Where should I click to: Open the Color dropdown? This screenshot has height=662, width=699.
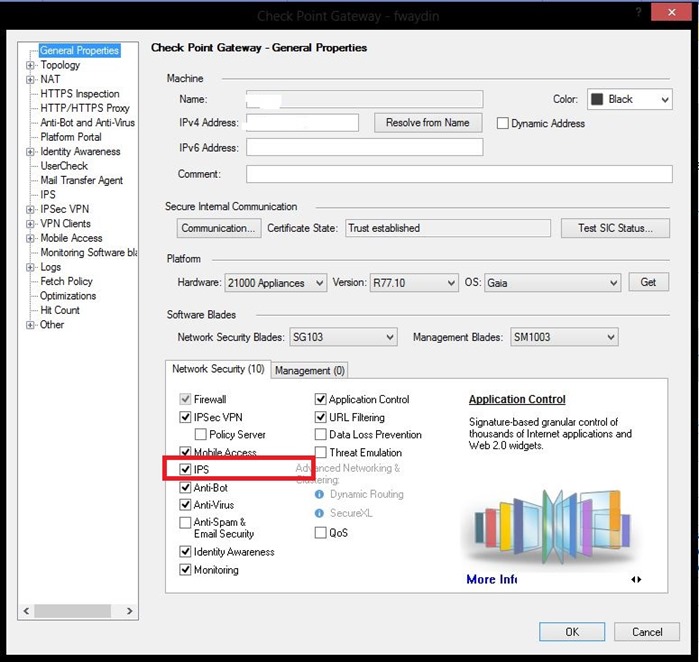(629, 99)
